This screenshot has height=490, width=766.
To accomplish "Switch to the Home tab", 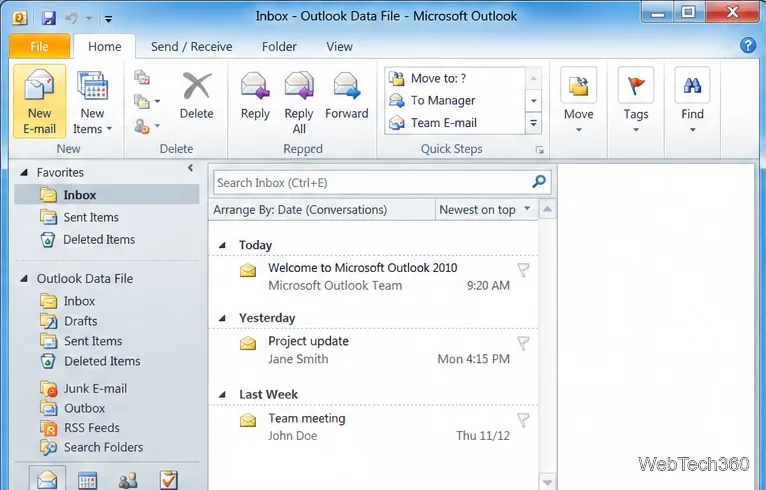I will 105,46.
